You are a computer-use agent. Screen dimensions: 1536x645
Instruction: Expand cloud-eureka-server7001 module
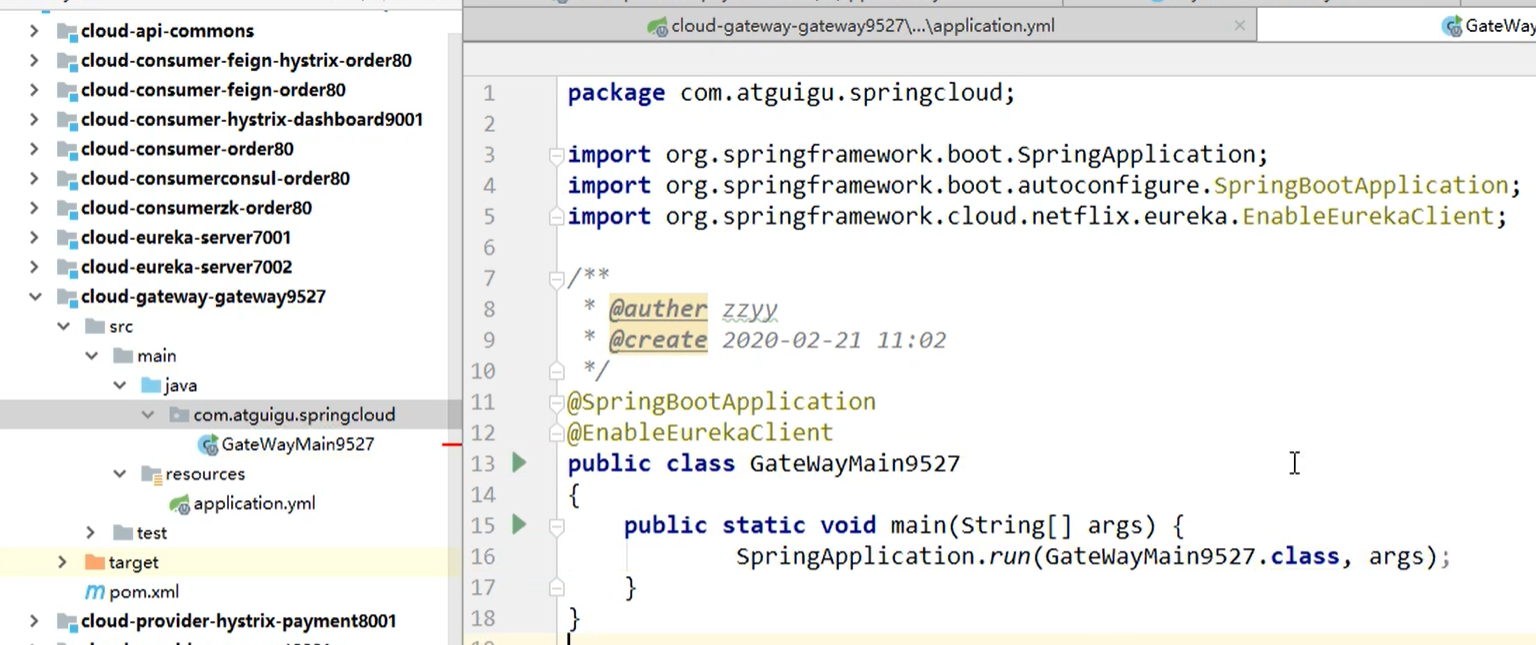[34, 238]
